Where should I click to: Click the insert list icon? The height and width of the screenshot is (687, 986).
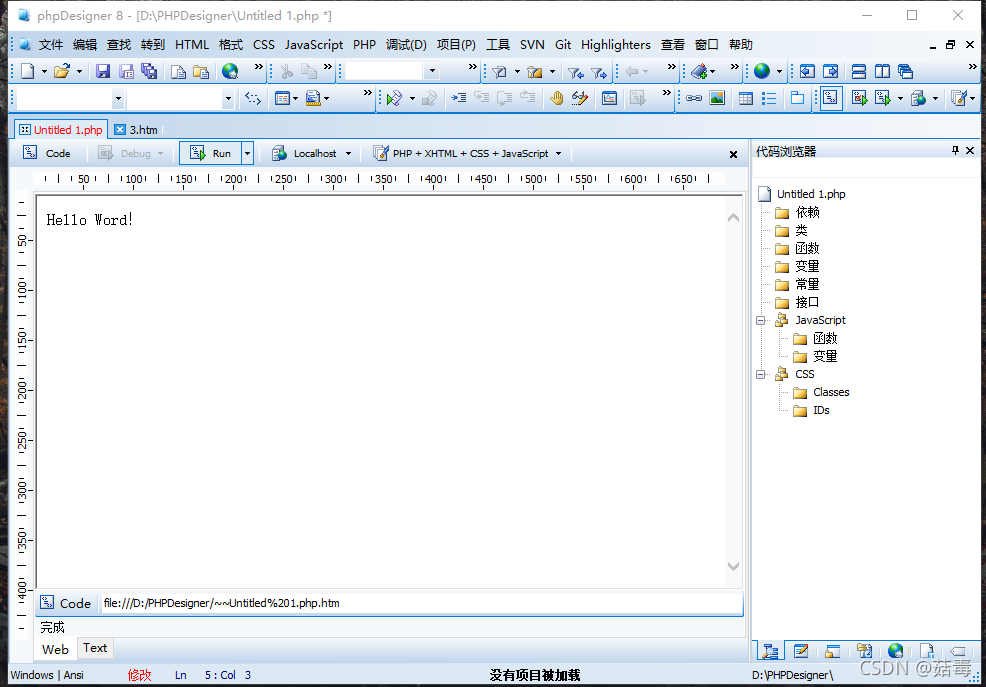(768, 98)
